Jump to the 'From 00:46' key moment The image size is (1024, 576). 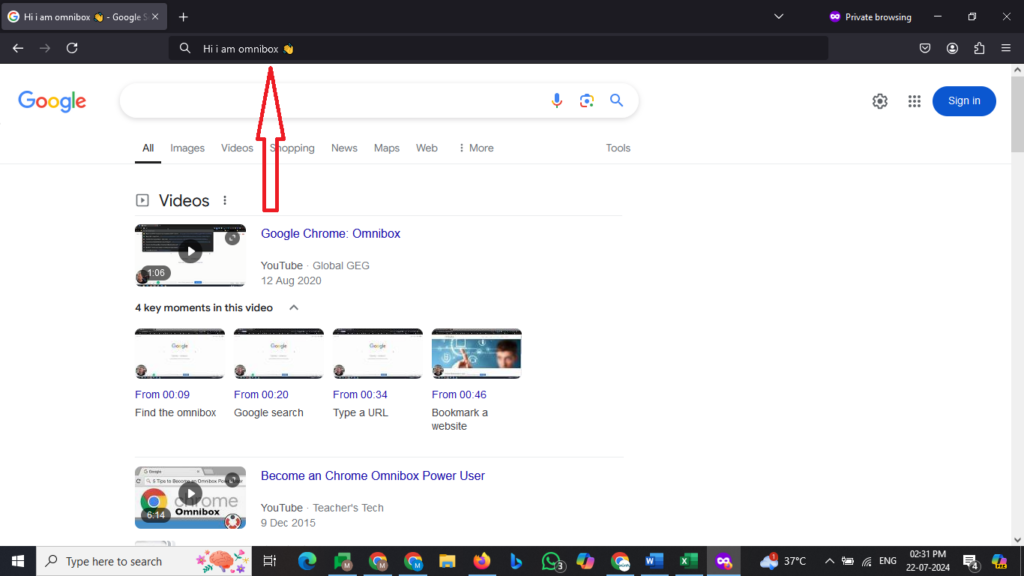coord(459,394)
